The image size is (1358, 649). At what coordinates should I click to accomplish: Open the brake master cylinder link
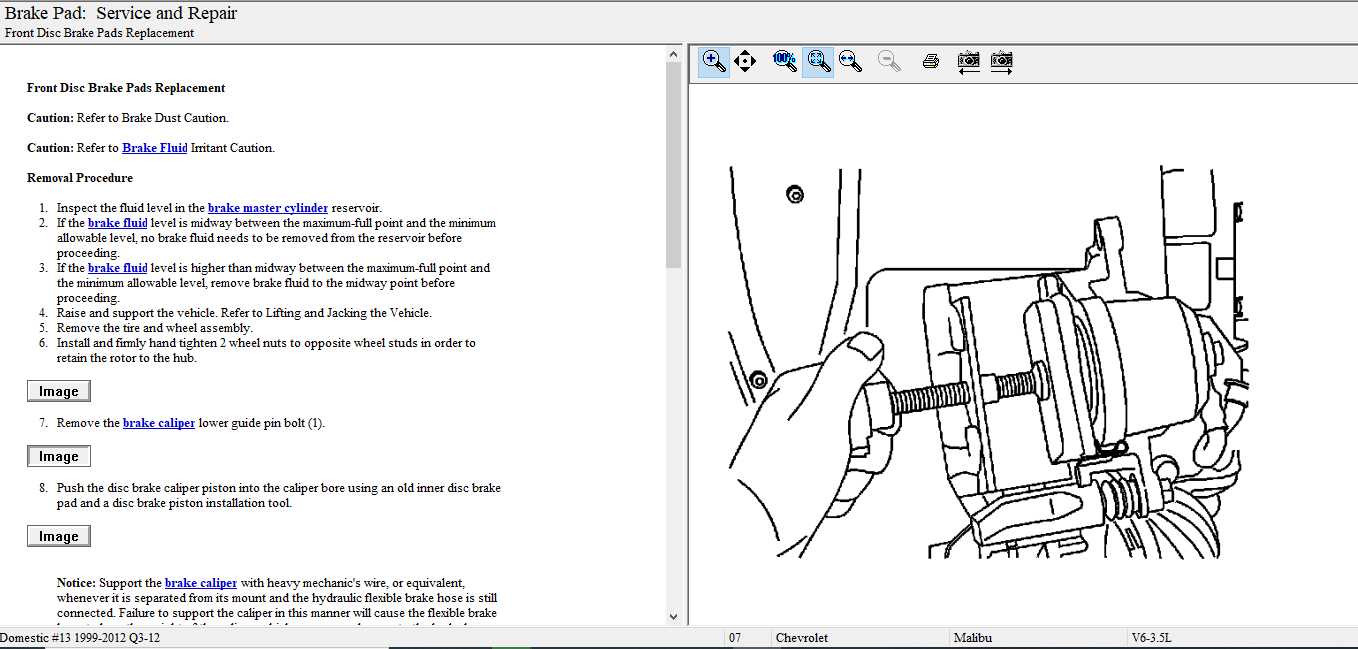pos(268,208)
